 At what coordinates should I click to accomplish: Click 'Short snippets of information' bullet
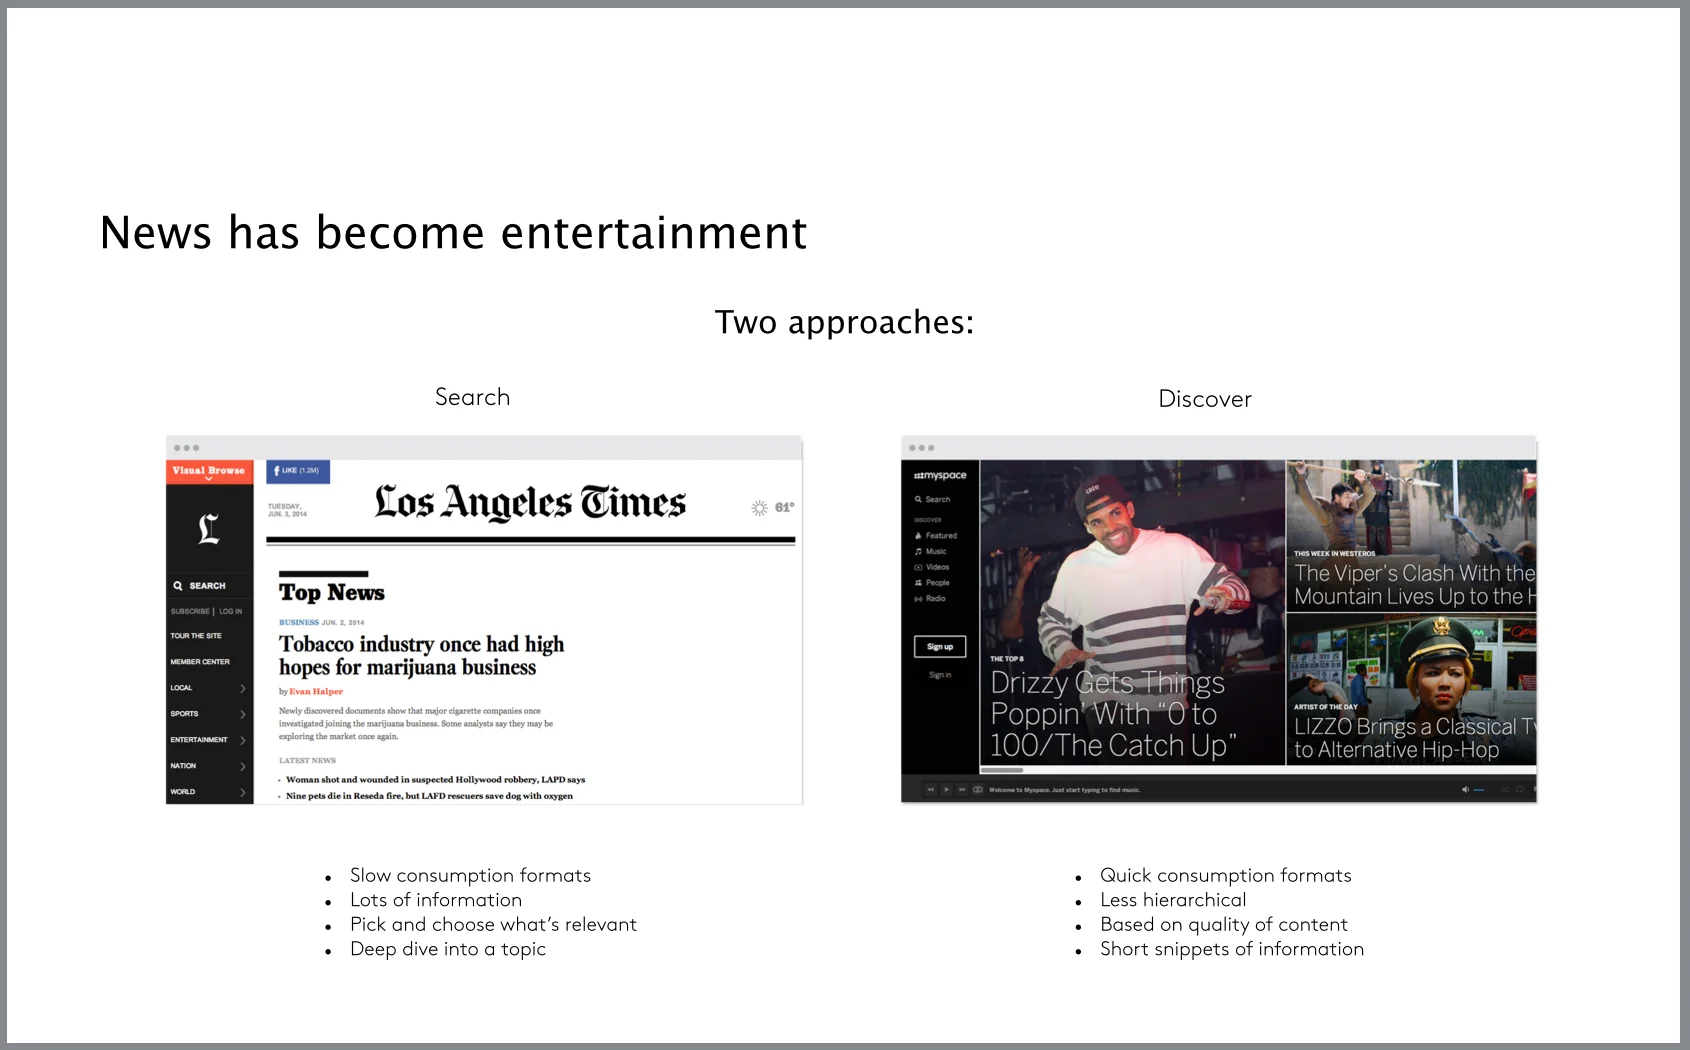point(1232,950)
